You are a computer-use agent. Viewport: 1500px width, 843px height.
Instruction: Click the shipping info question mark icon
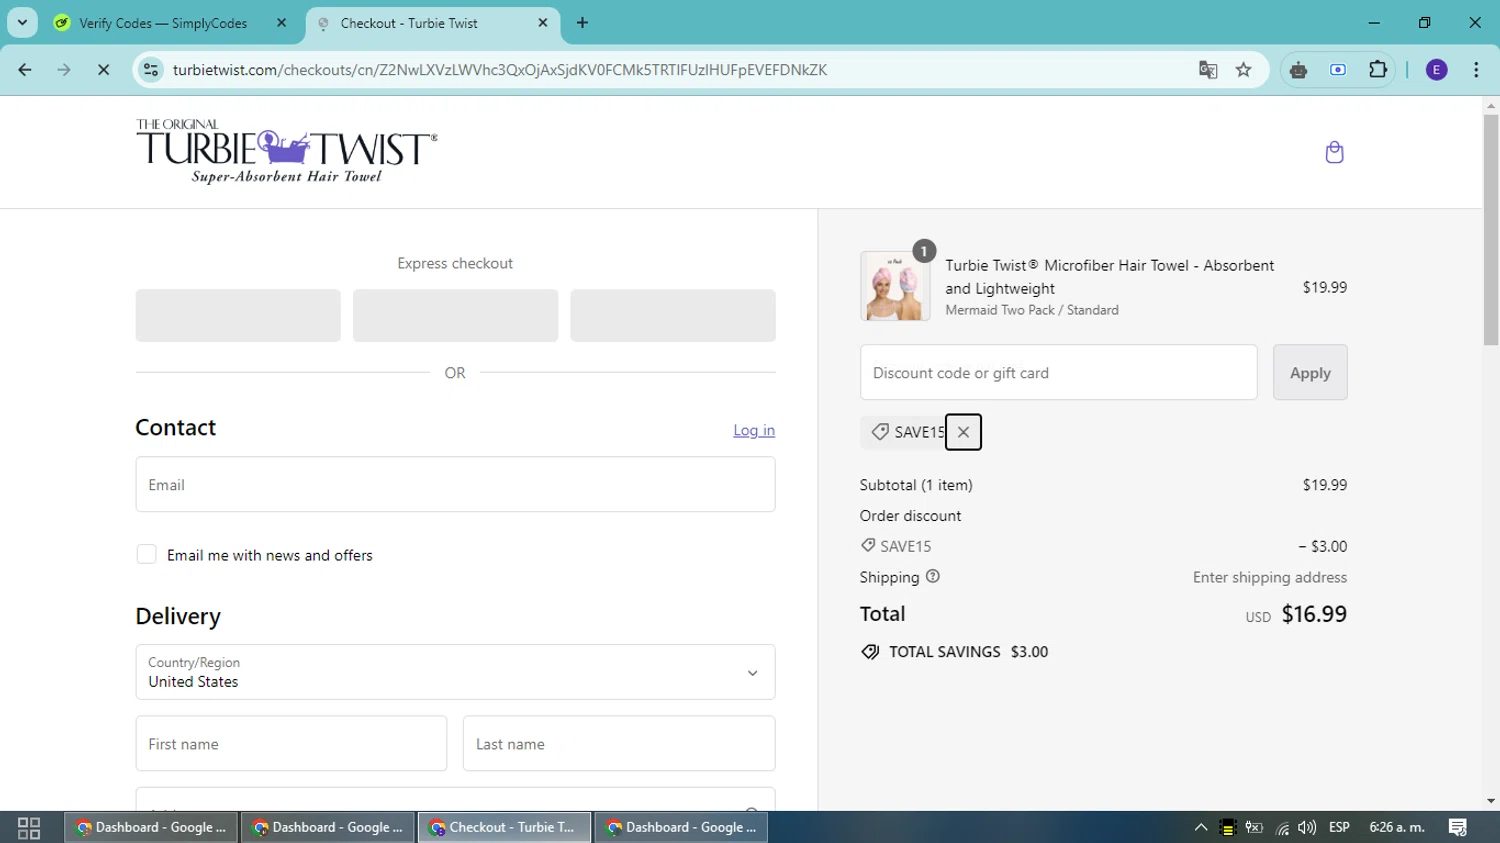tap(933, 576)
